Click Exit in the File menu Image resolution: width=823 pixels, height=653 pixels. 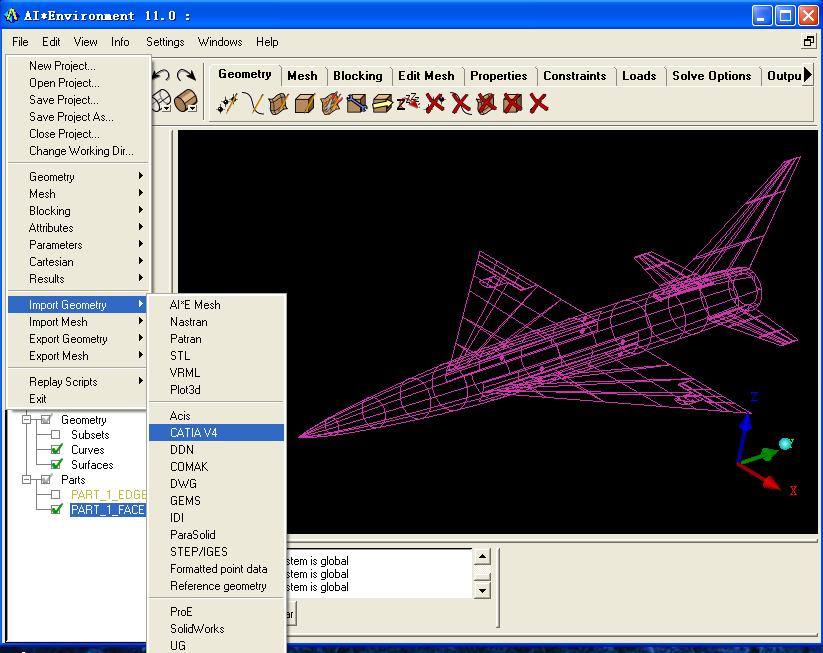pos(79,398)
